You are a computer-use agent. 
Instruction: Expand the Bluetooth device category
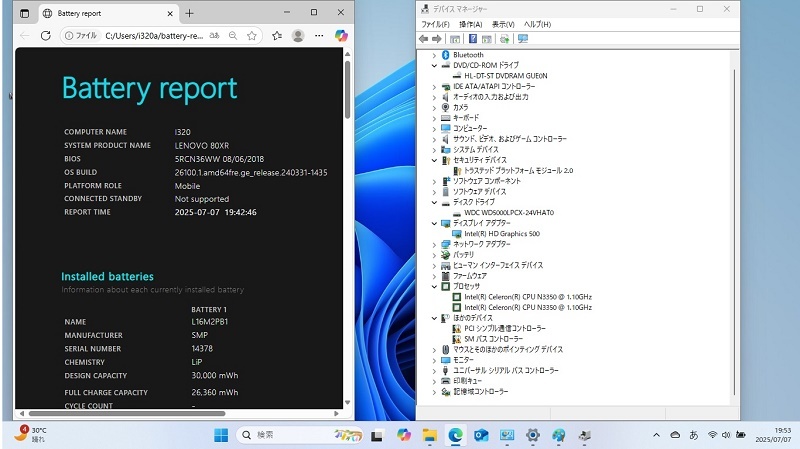point(434,55)
